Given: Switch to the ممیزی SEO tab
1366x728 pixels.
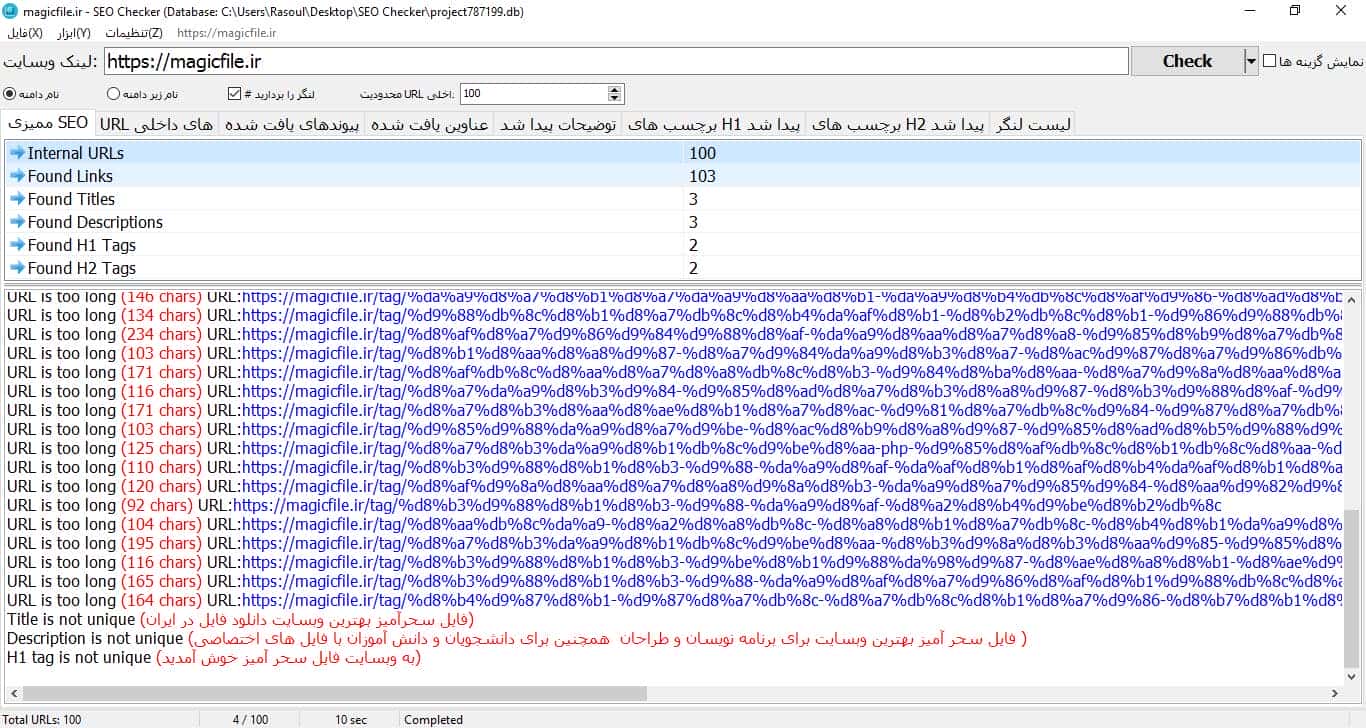Looking at the screenshot, I should [x=48, y=123].
